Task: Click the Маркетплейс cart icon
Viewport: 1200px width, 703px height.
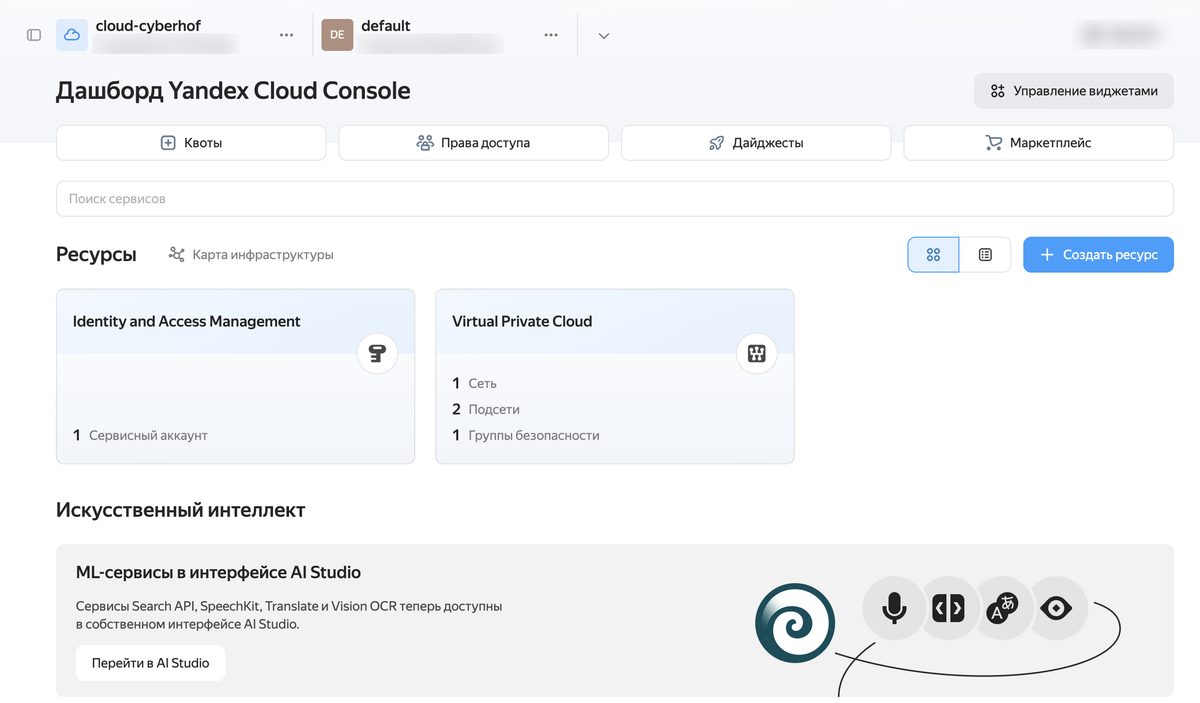Action: (x=993, y=143)
